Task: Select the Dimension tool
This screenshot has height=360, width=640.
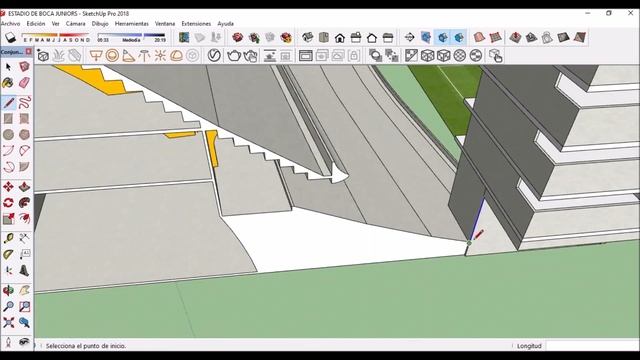Action: click(x=24, y=238)
